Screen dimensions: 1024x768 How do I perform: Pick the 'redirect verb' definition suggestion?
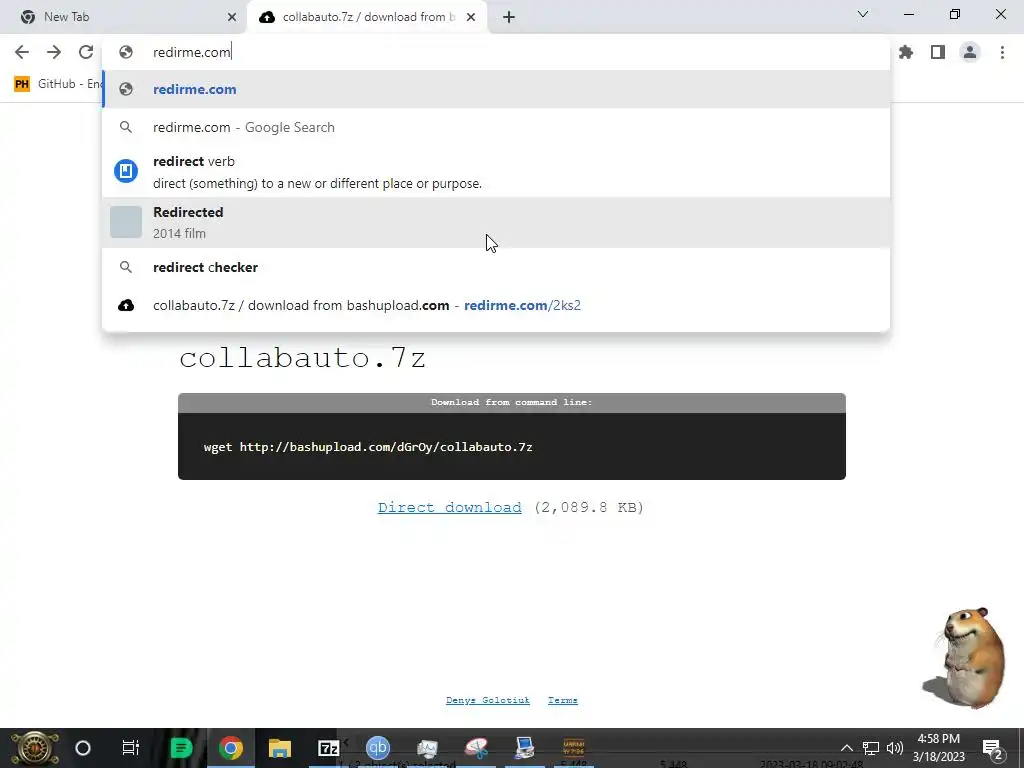pyautogui.click(x=496, y=172)
